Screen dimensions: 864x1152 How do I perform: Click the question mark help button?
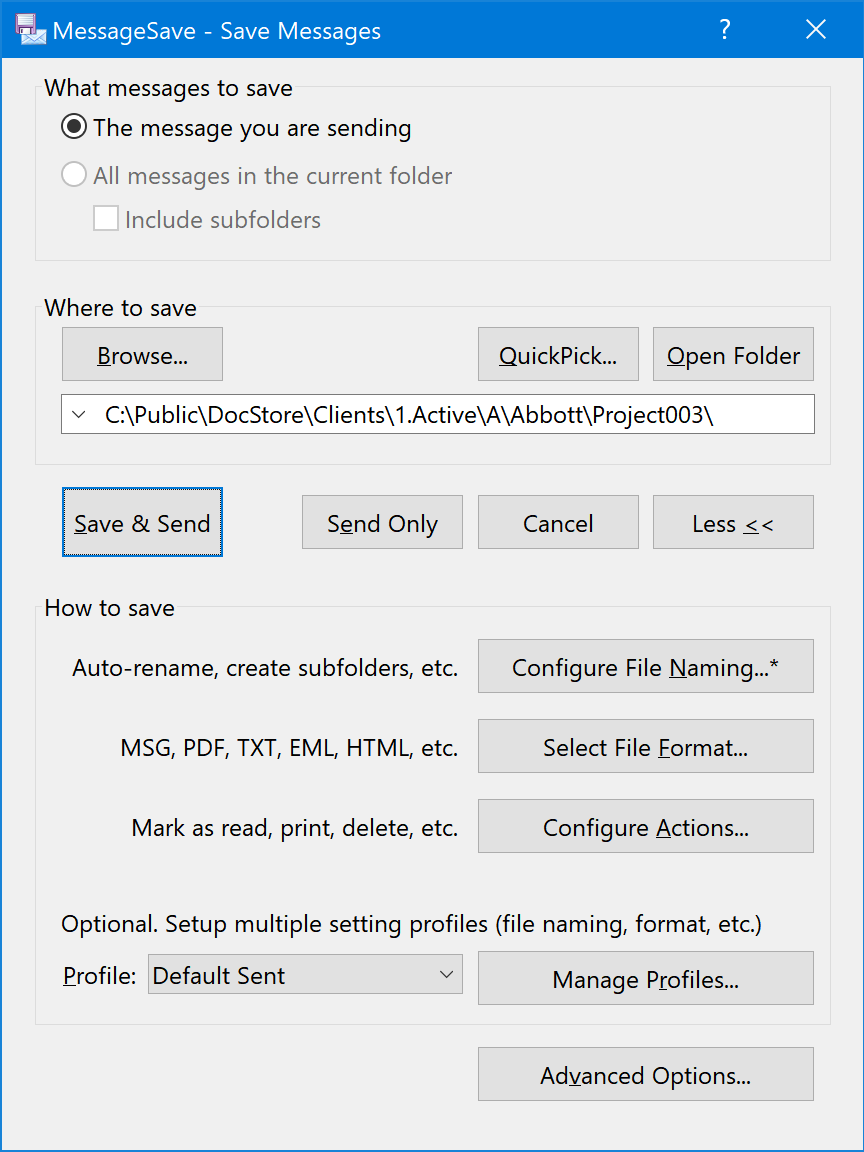pyautogui.click(x=725, y=30)
